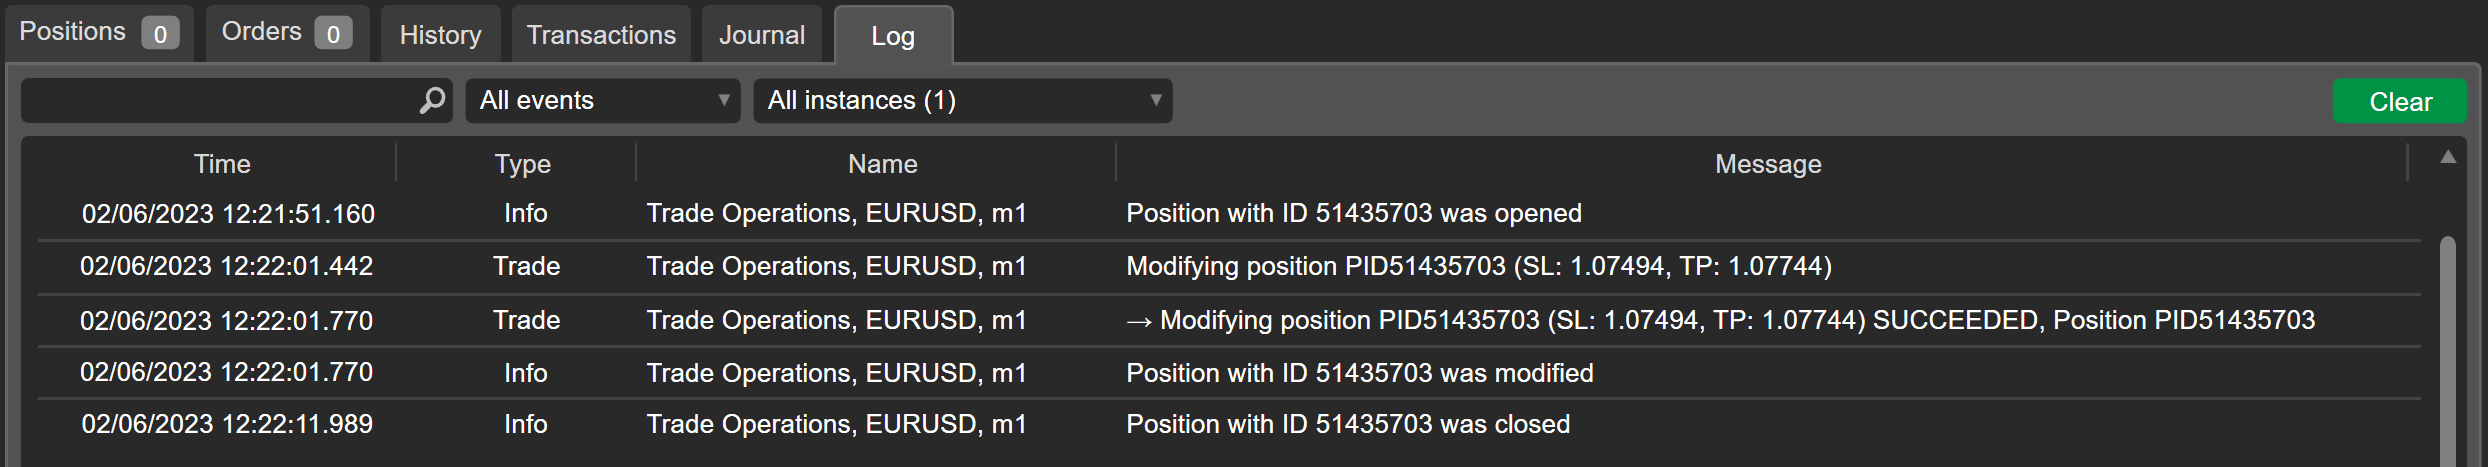
Task: Switch to the Positions tab
Action: [x=98, y=33]
